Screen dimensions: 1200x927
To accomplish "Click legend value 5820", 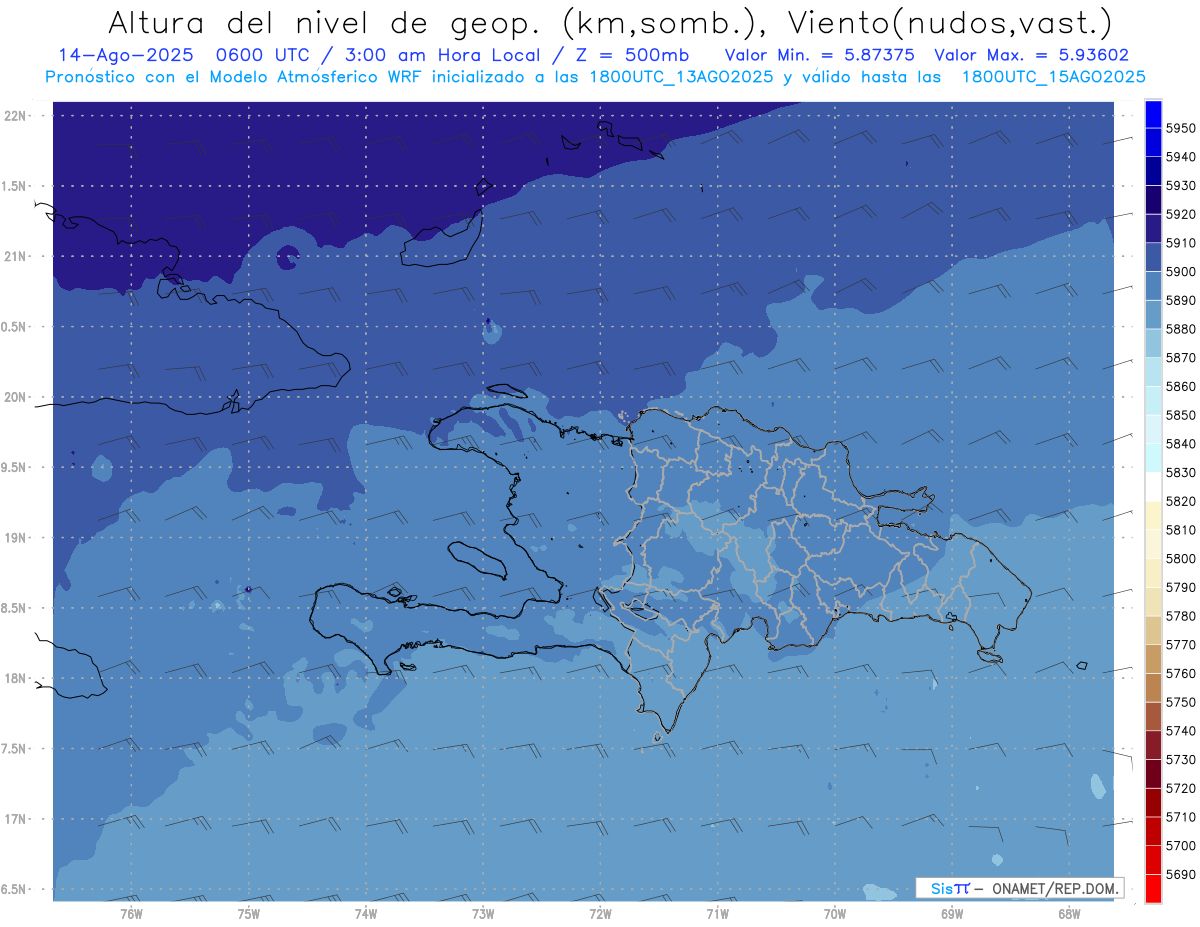I will point(1180,501).
